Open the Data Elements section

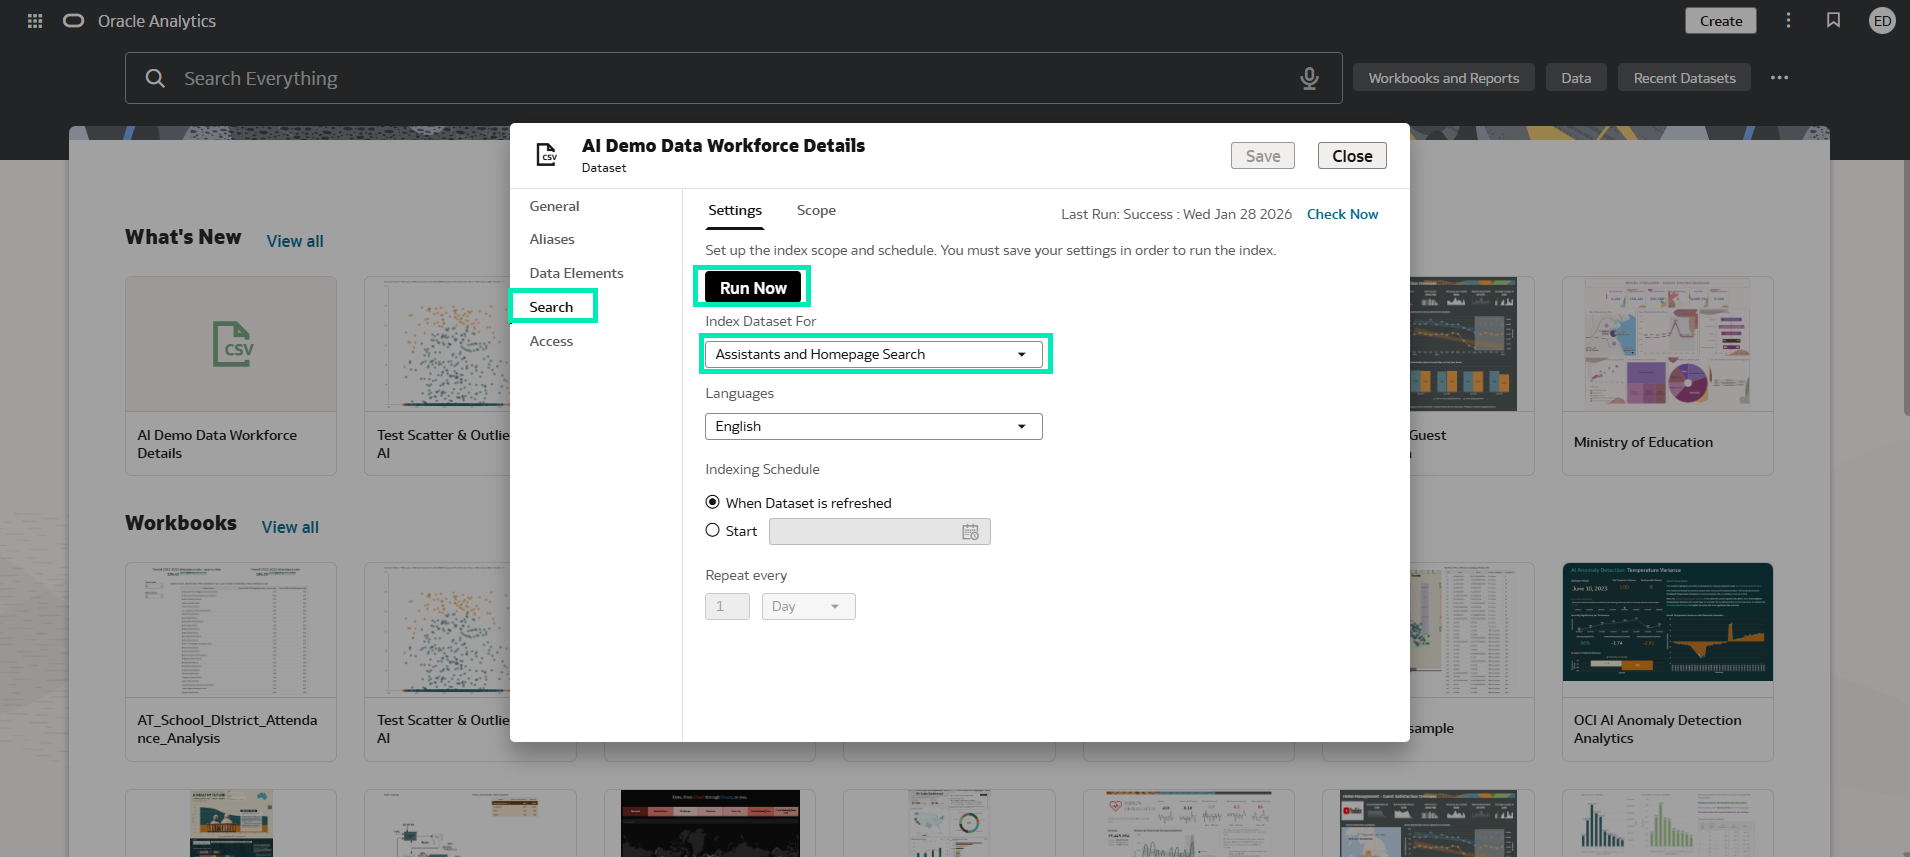tap(576, 273)
